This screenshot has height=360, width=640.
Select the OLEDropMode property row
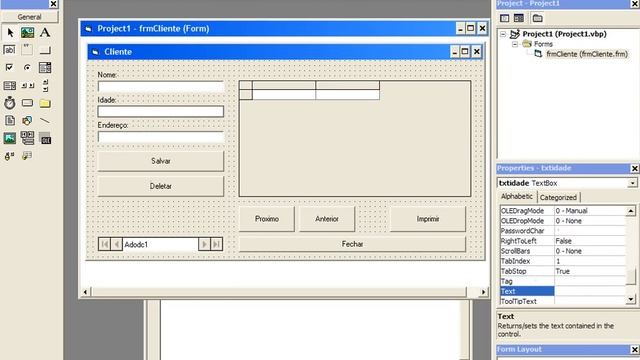pyautogui.click(x=563, y=221)
